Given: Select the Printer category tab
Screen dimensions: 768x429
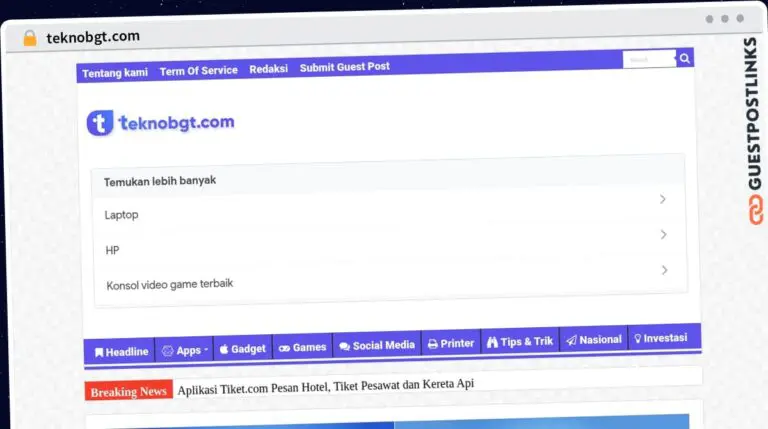Looking at the screenshot, I should click(451, 343).
